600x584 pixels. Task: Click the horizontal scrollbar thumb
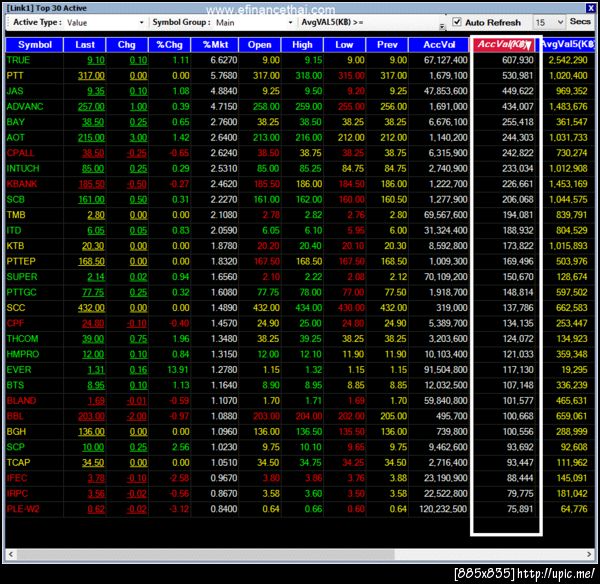[x=205, y=554]
